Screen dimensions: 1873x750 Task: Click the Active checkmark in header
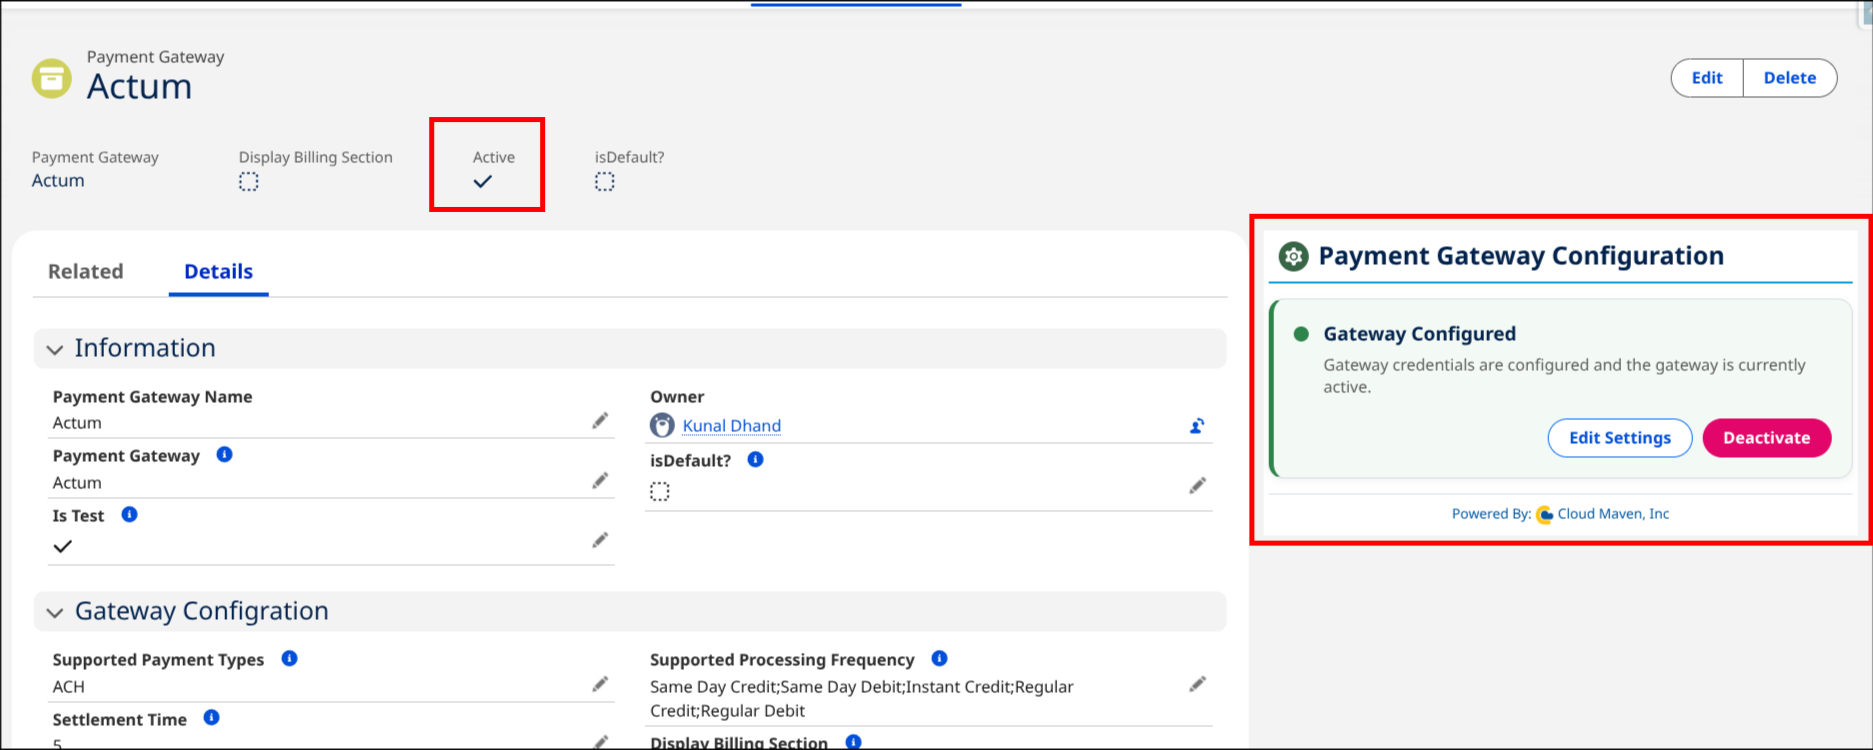point(483,182)
